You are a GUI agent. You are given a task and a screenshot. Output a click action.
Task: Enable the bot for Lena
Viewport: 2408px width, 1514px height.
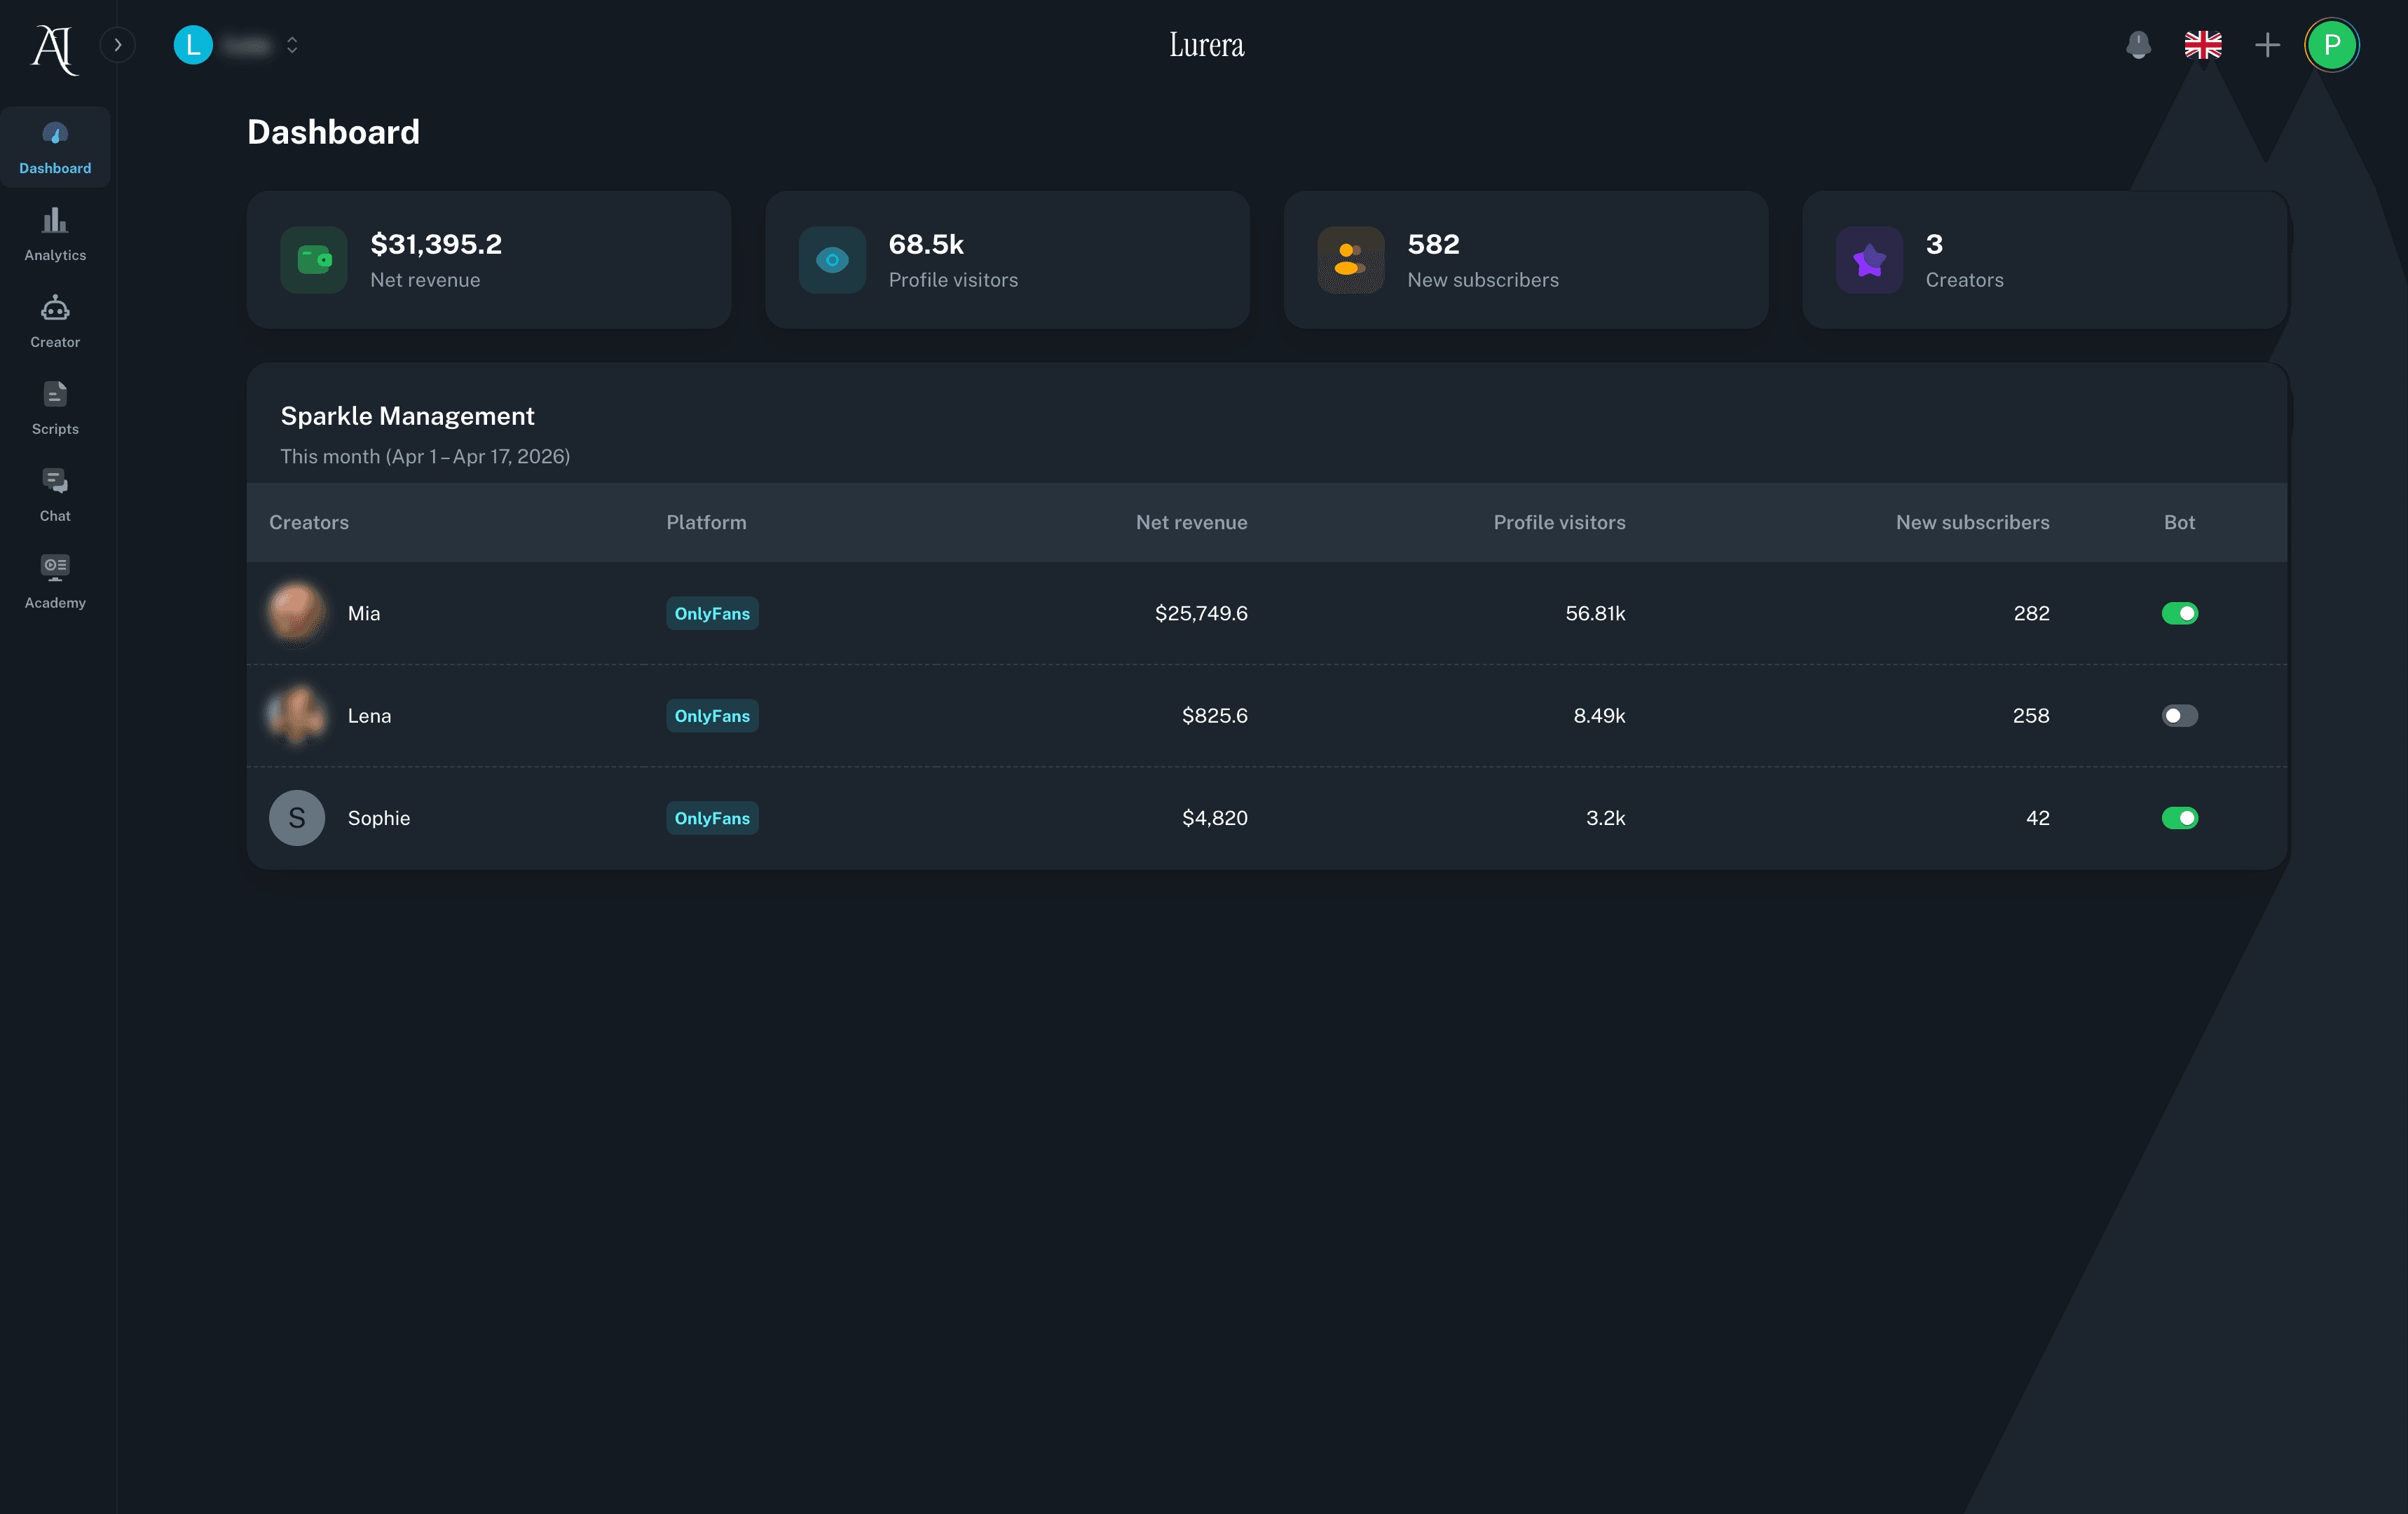coord(2180,715)
